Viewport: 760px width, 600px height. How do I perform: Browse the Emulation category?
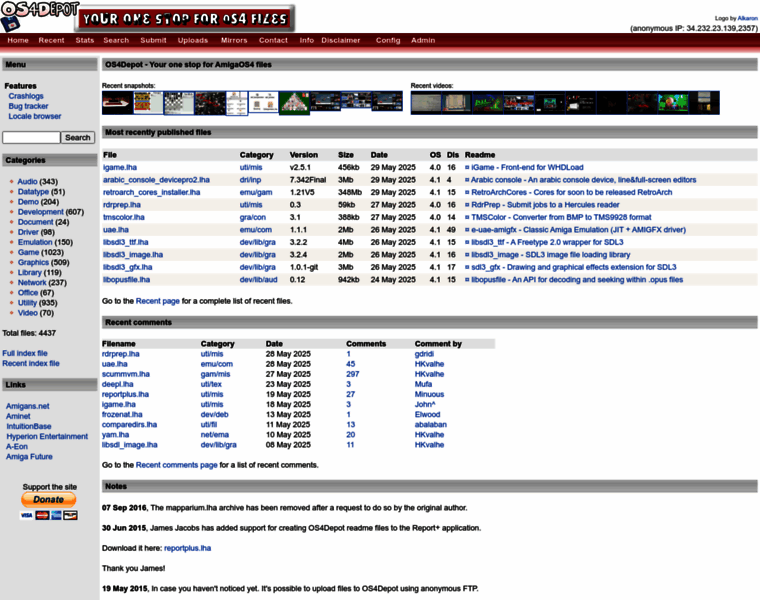(35, 242)
